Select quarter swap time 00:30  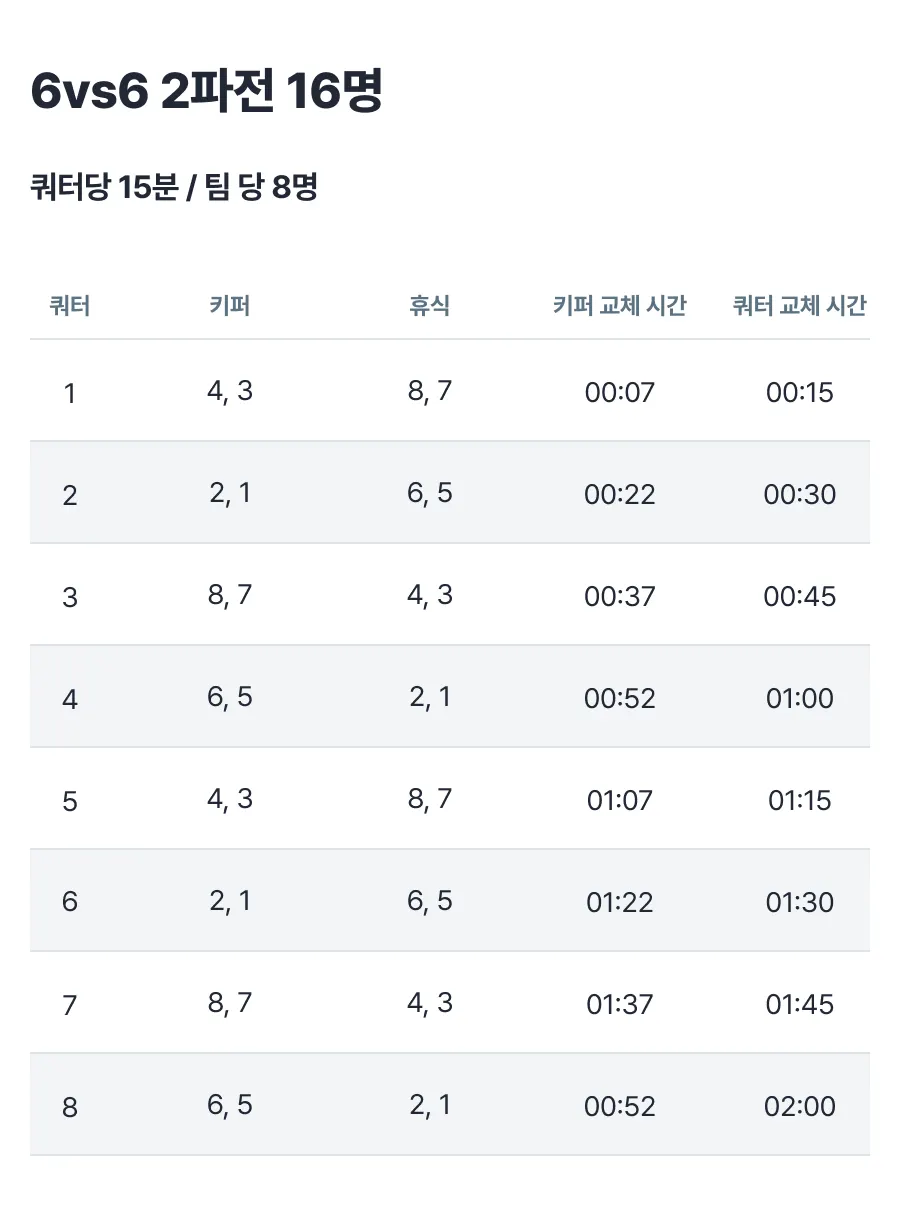point(800,495)
